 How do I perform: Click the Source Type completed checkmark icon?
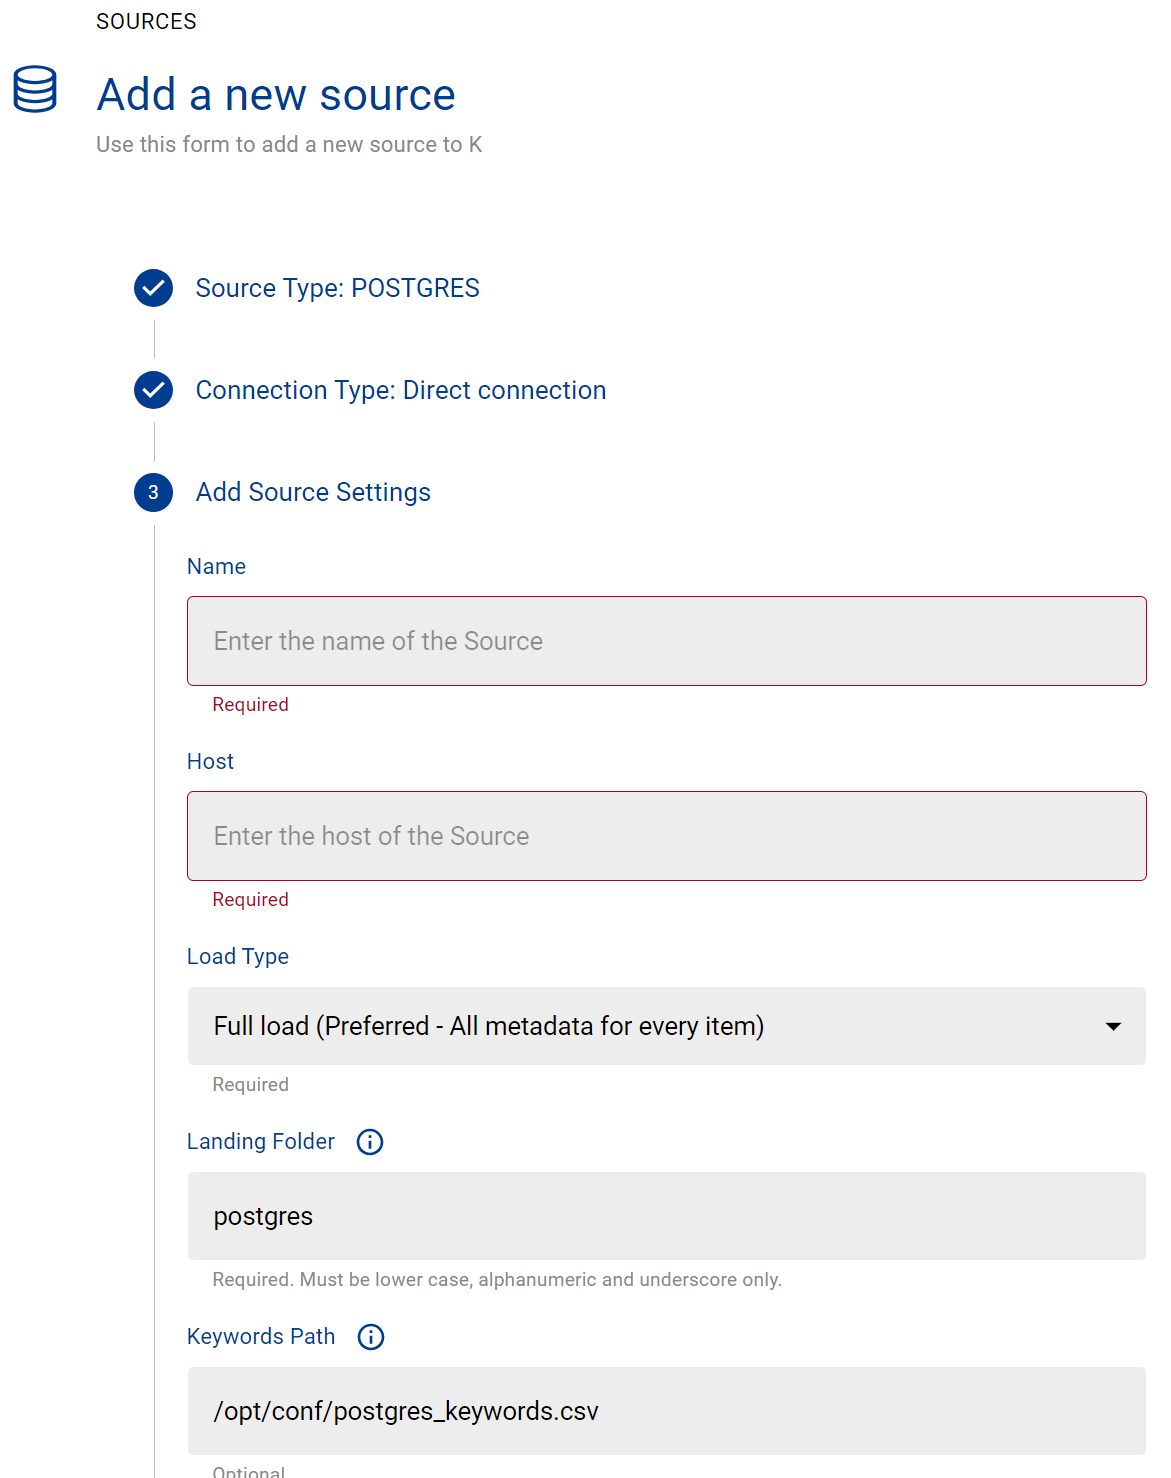pyautogui.click(x=153, y=288)
